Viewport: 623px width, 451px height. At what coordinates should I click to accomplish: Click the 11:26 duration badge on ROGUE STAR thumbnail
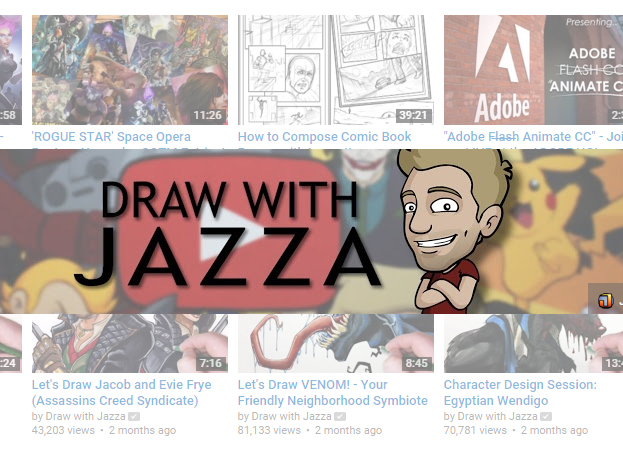coord(207,115)
